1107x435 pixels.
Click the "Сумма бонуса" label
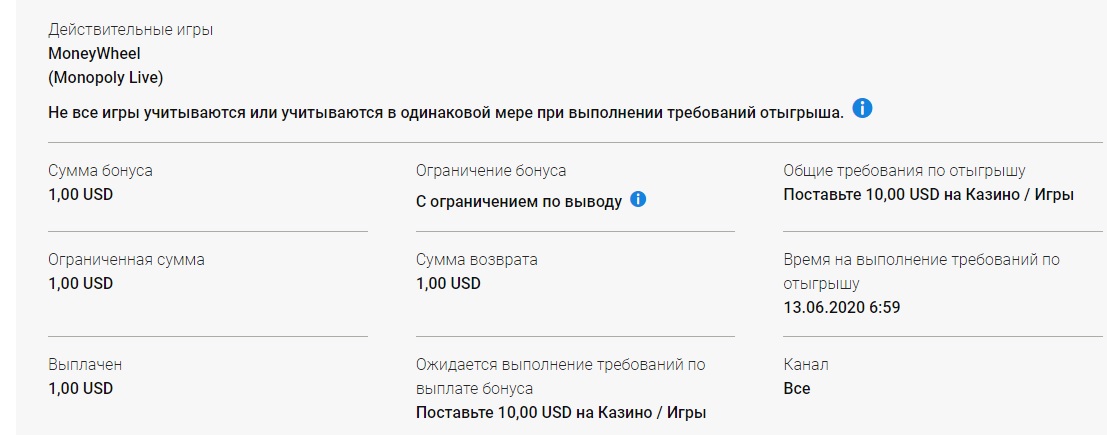[100, 171]
